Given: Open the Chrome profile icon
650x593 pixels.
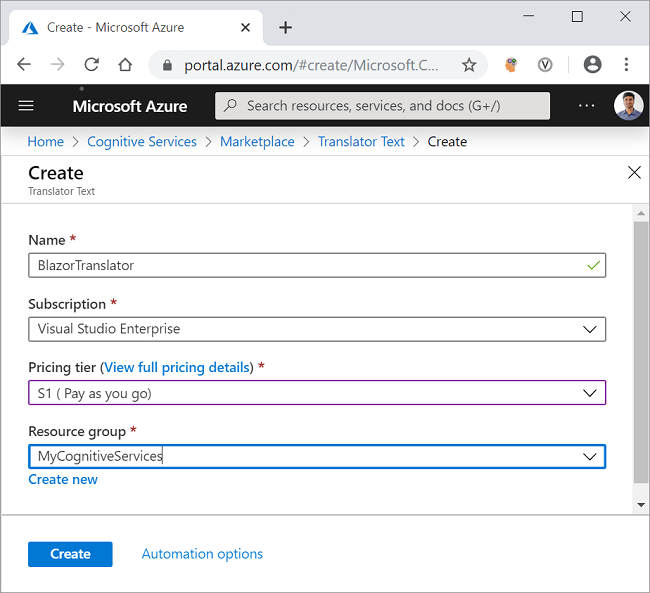Looking at the screenshot, I should click(592, 64).
